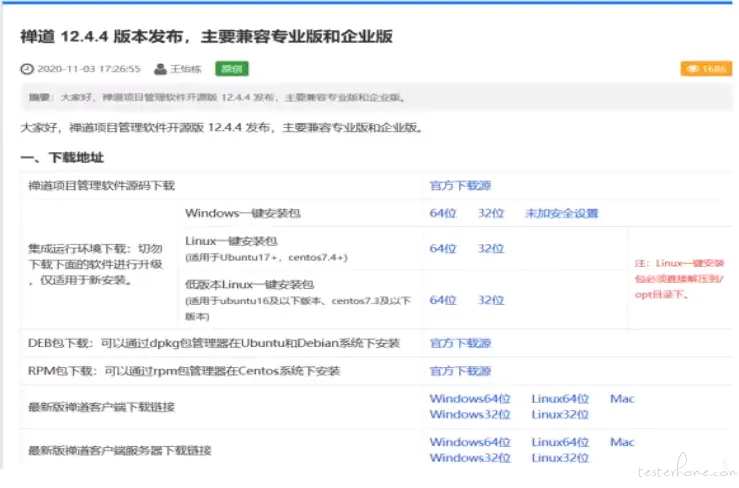Download 禅道客户端 Linux64位

click(x=560, y=399)
